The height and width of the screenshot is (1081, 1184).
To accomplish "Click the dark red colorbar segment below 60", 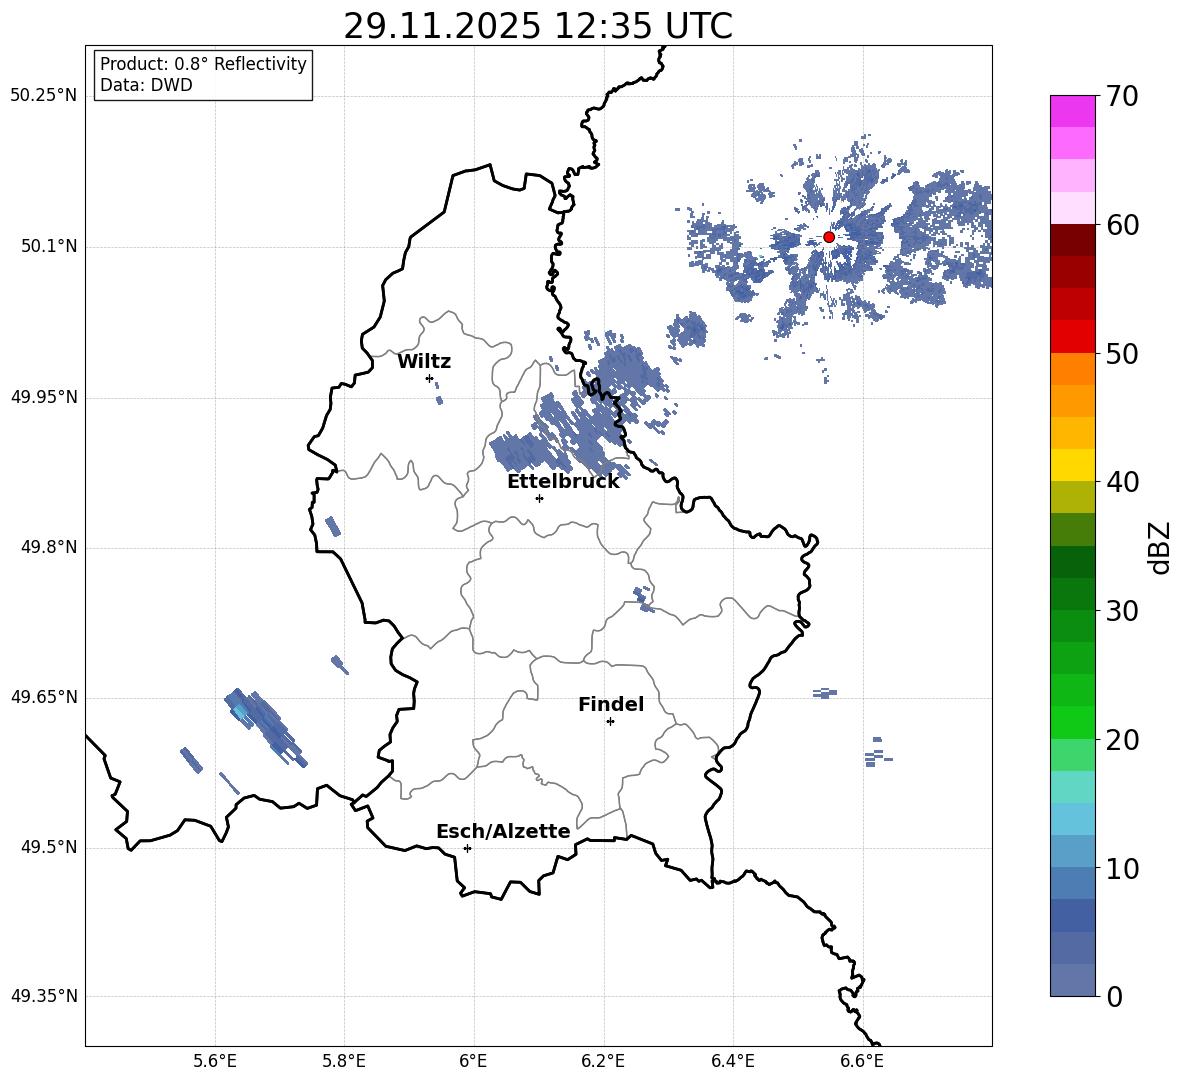I will click(1072, 240).
